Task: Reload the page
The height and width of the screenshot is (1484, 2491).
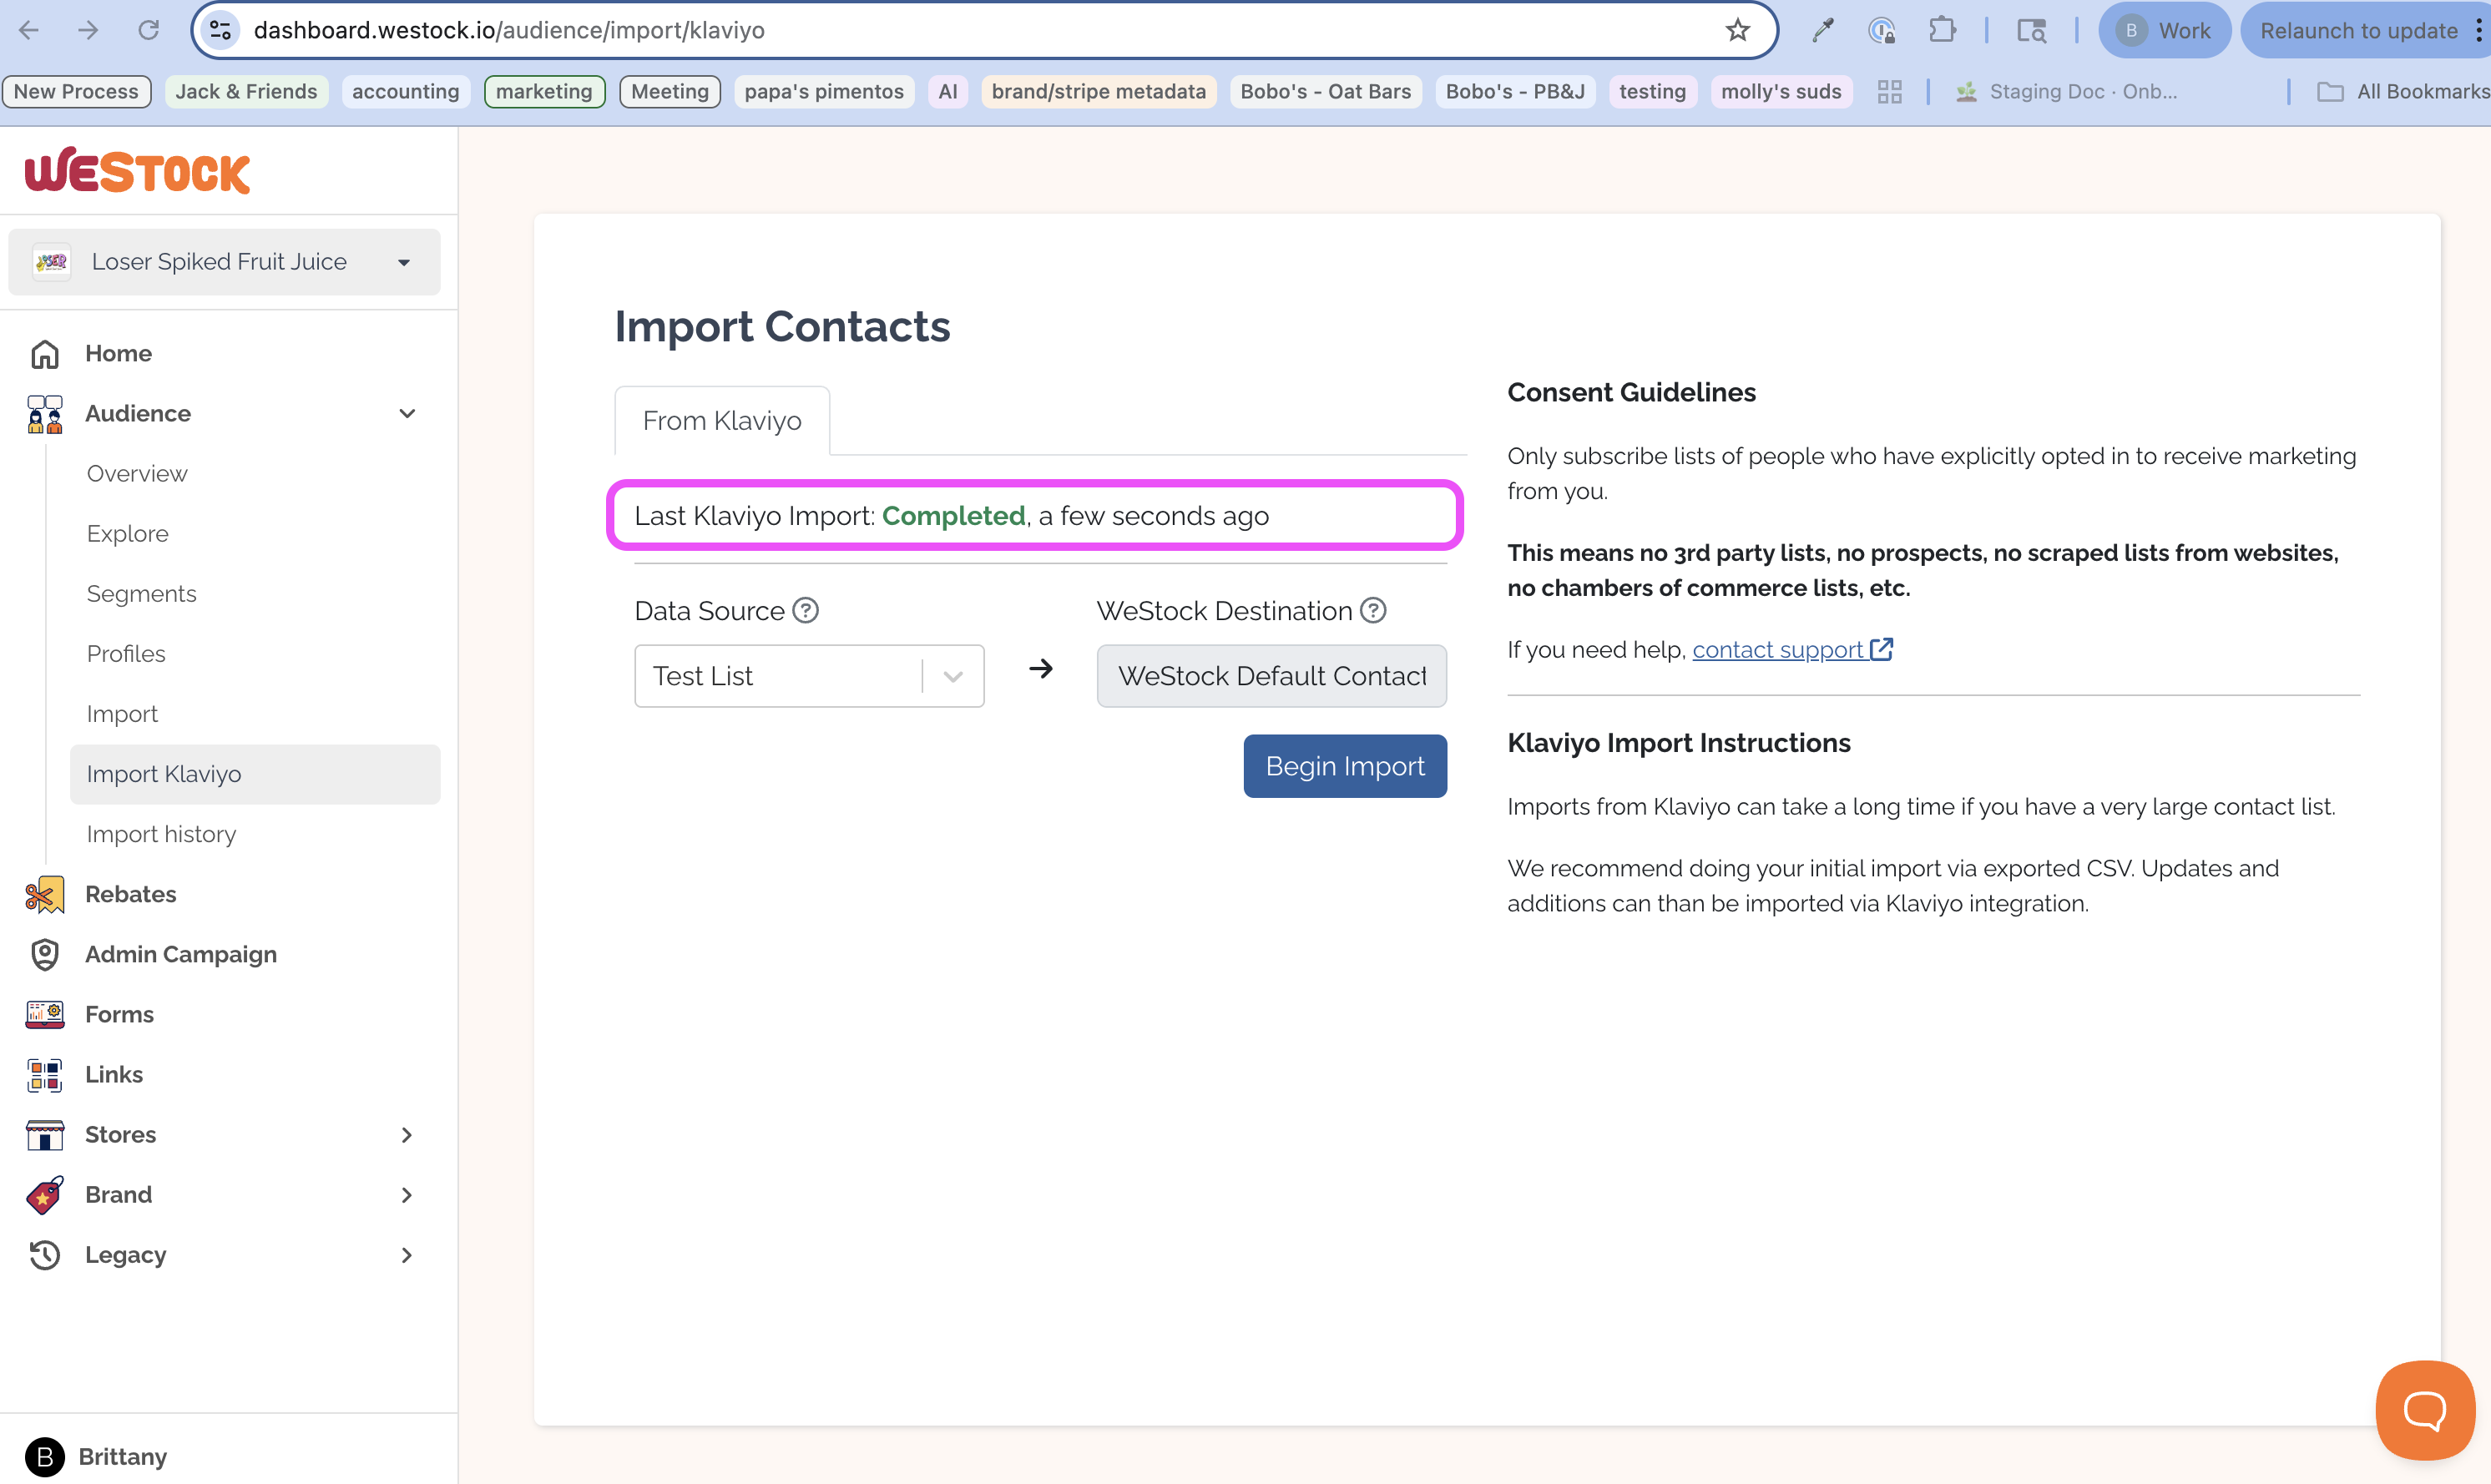Action: click(x=149, y=30)
